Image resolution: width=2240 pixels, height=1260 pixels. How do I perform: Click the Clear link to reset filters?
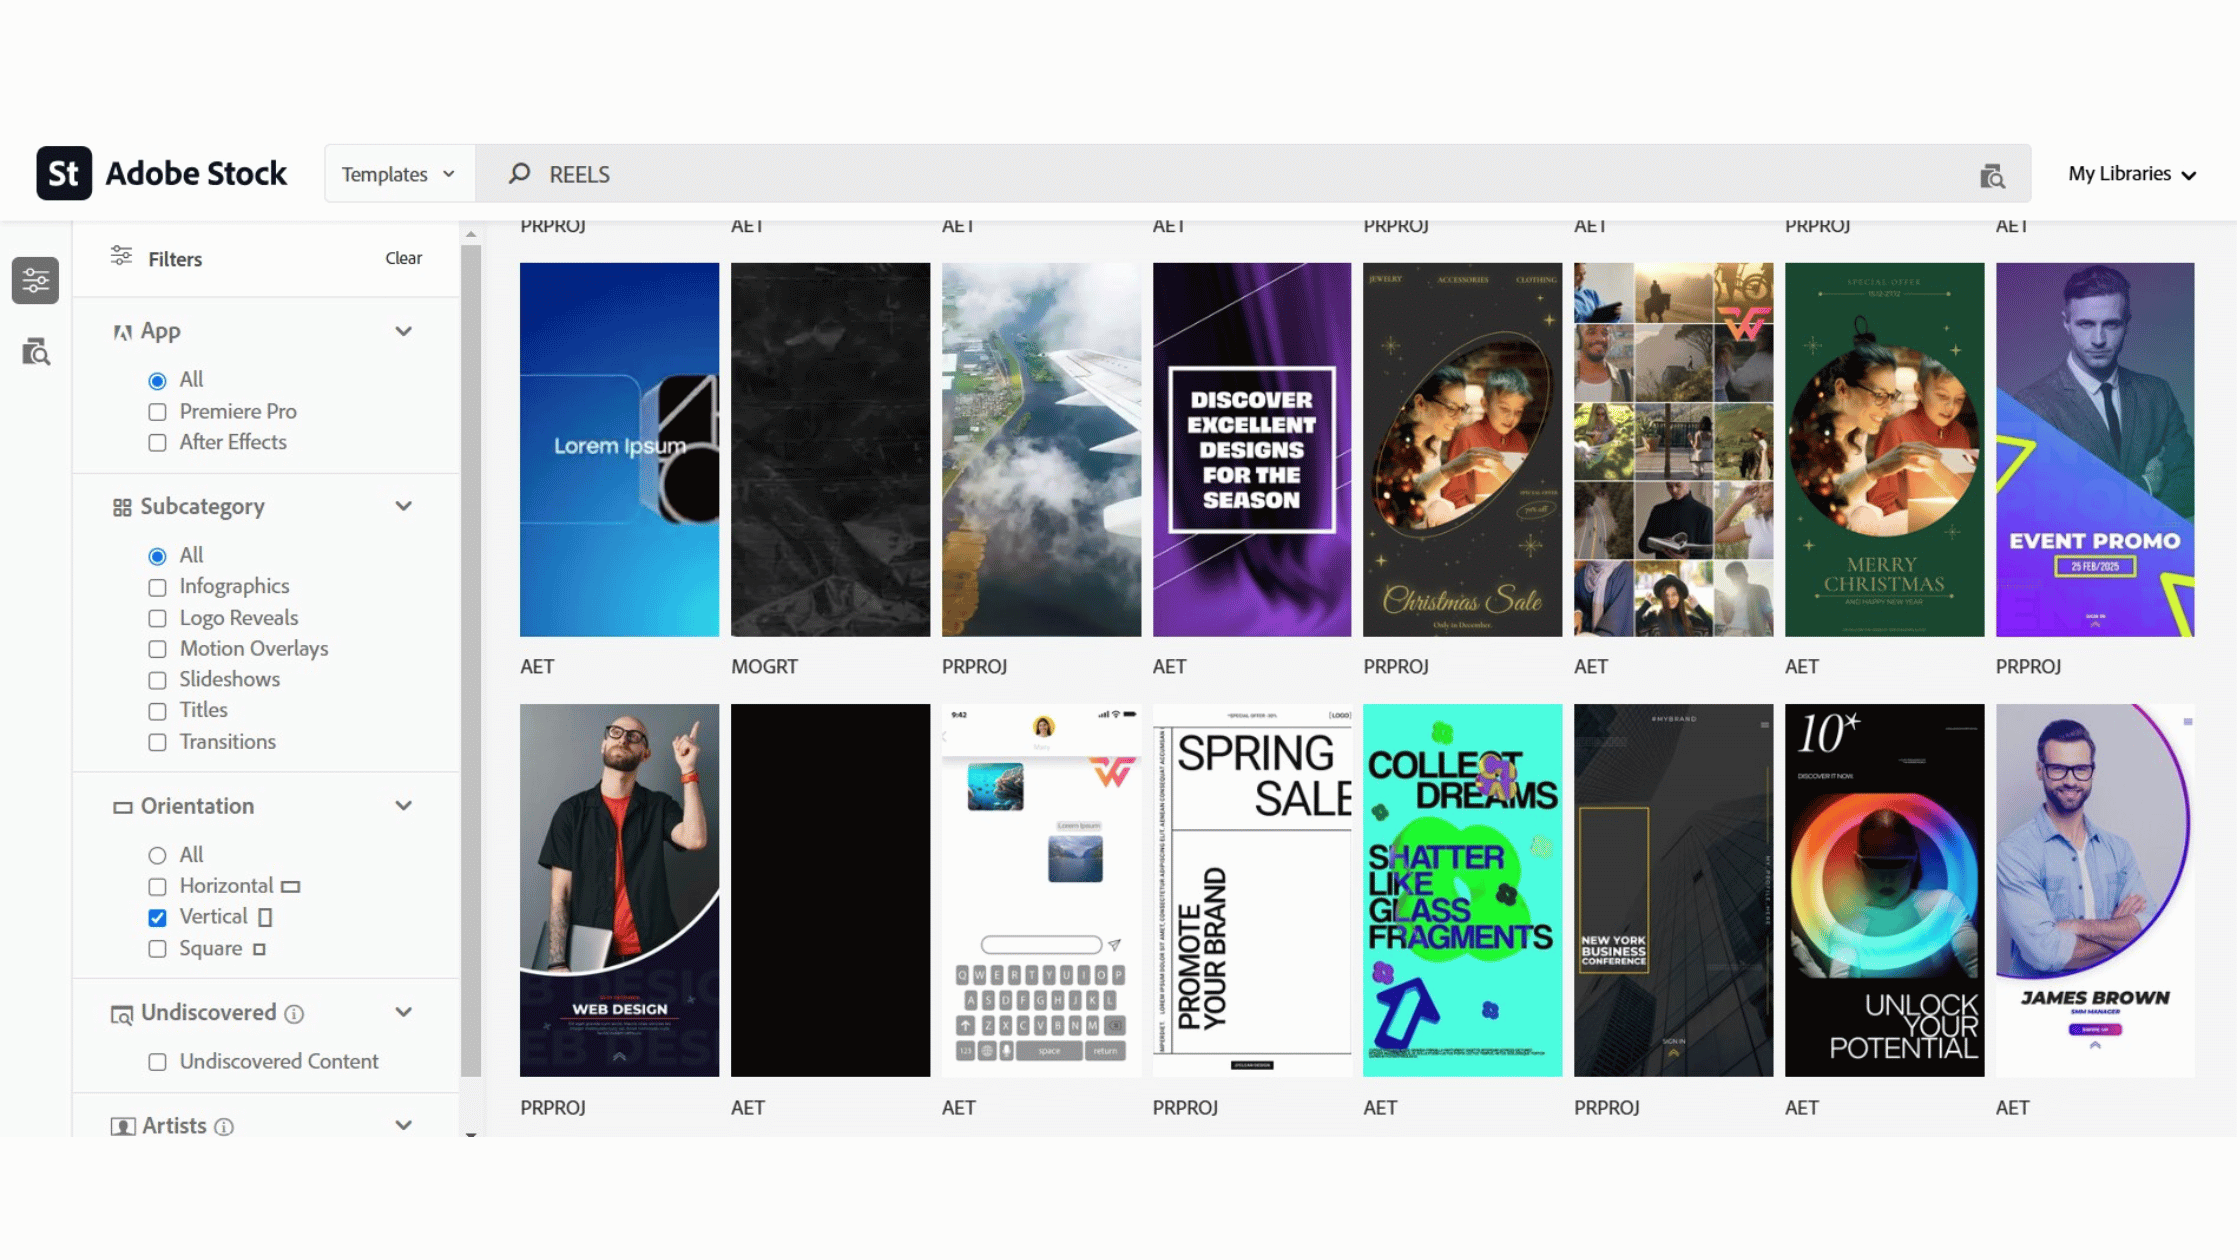click(403, 258)
